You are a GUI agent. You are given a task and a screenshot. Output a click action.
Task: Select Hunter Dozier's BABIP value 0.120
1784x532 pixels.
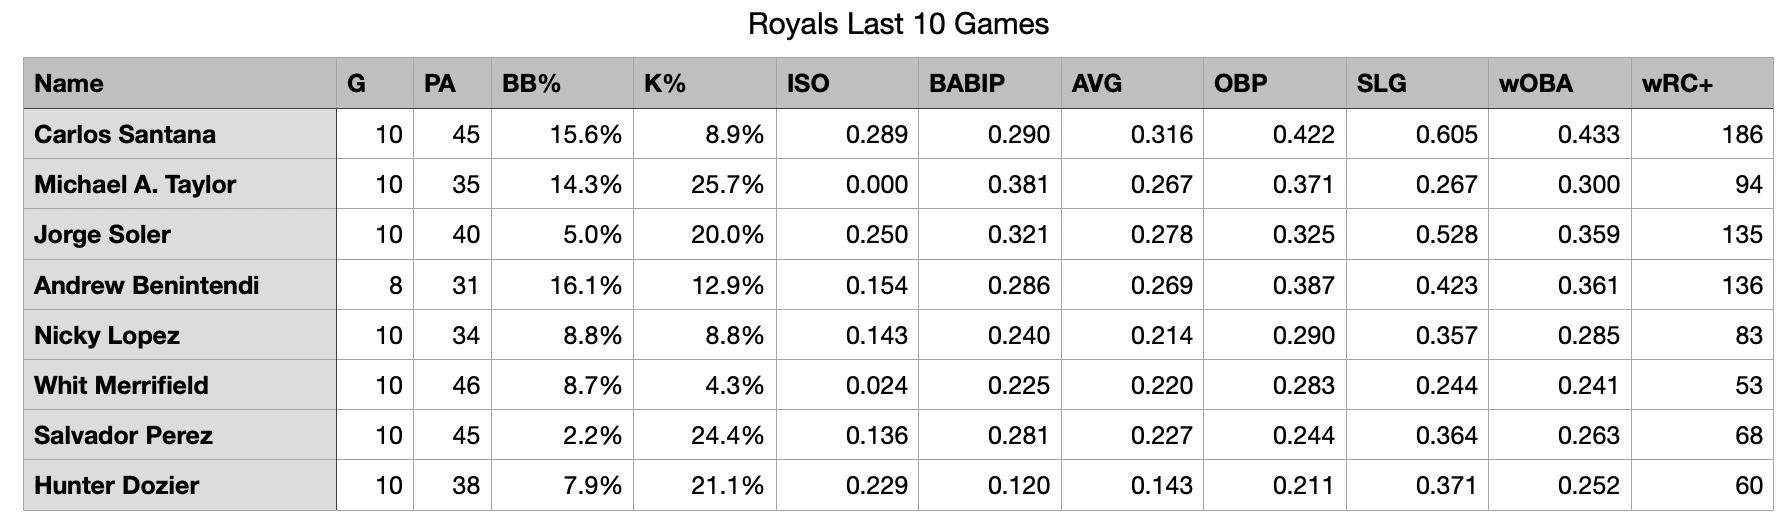tap(1018, 485)
